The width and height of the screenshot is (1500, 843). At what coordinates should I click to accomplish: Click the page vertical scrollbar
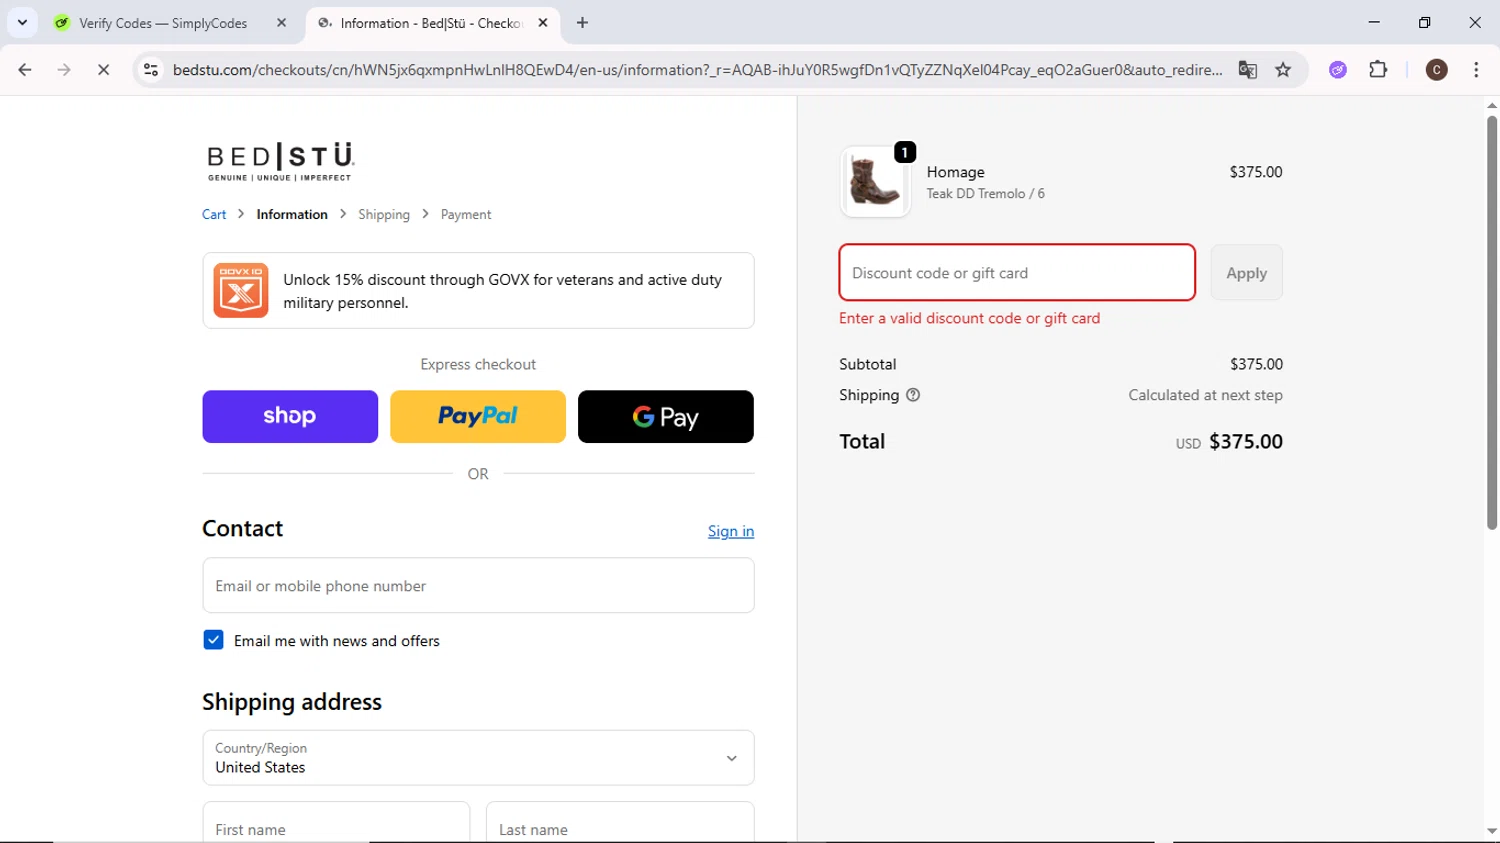pos(1491,322)
